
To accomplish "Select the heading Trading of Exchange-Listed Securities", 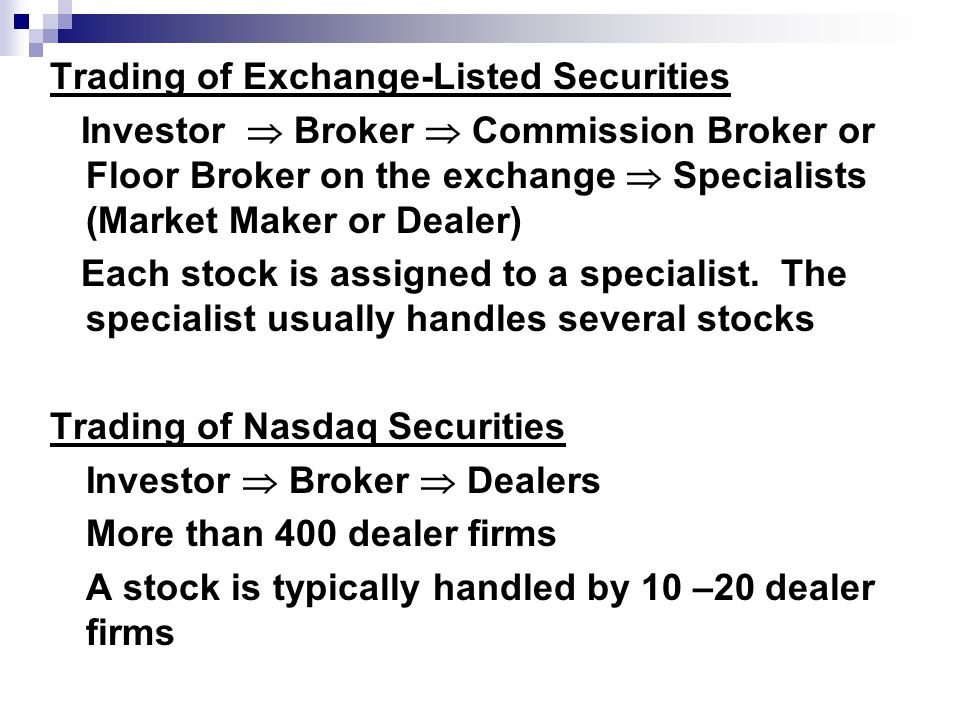I will click(x=390, y=78).
